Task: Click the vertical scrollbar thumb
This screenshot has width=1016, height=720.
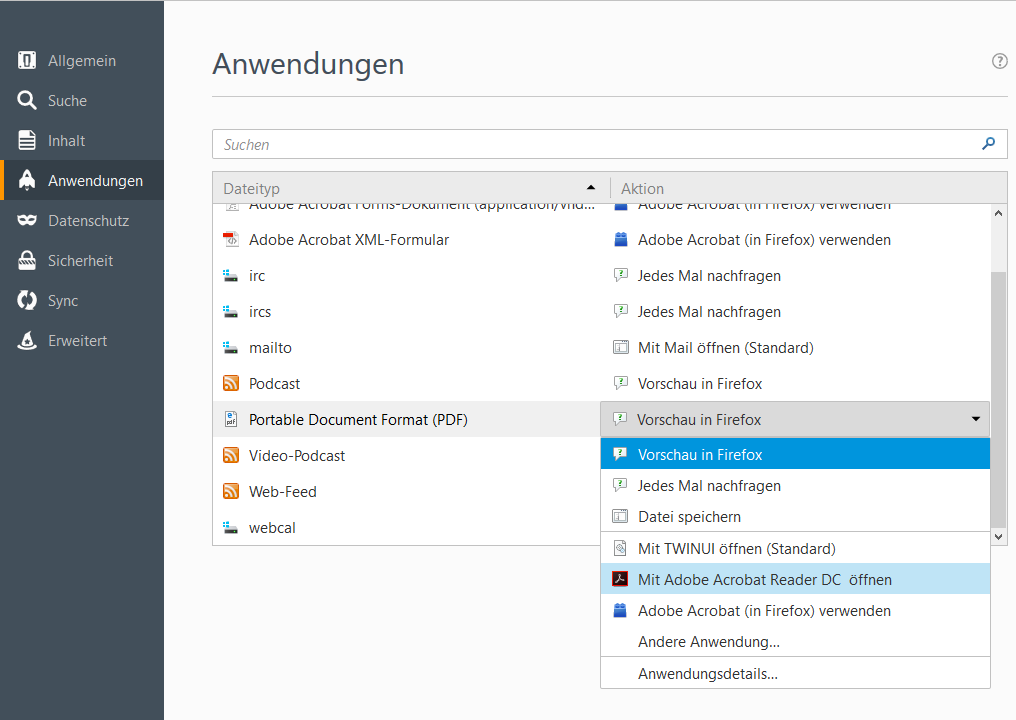Action: tap(999, 399)
